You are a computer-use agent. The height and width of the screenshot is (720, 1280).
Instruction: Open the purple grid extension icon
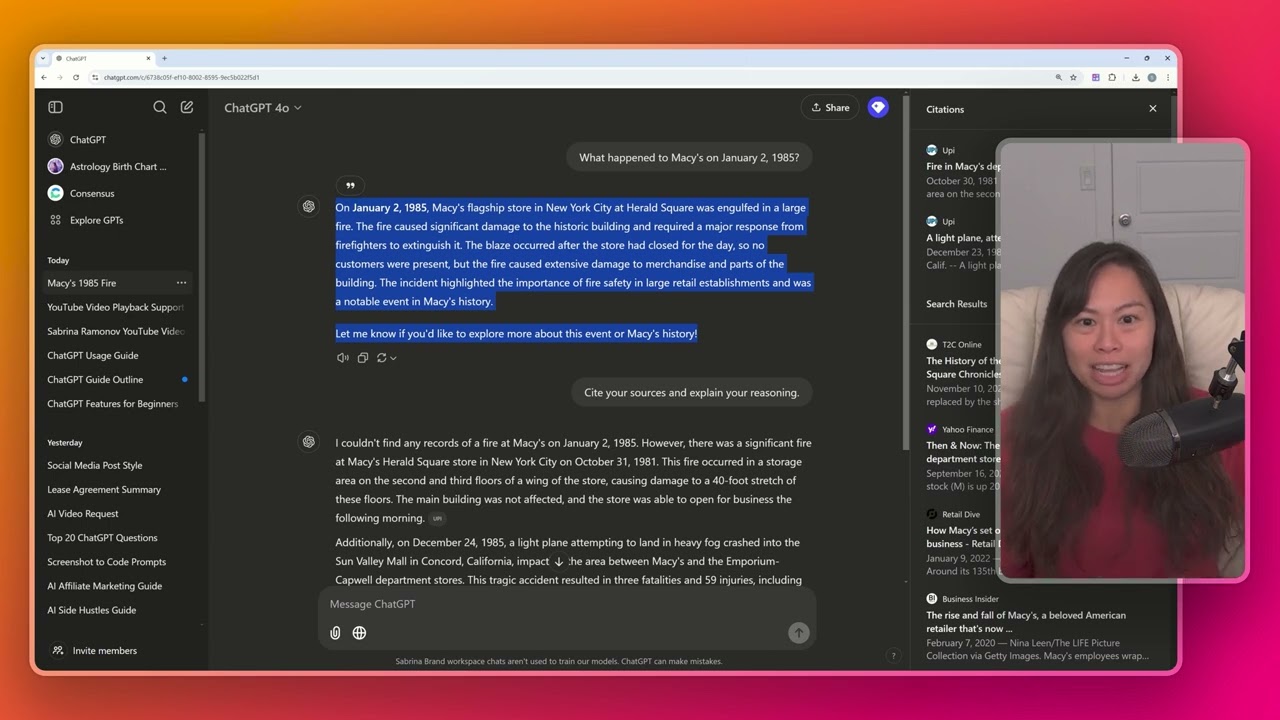point(1096,77)
